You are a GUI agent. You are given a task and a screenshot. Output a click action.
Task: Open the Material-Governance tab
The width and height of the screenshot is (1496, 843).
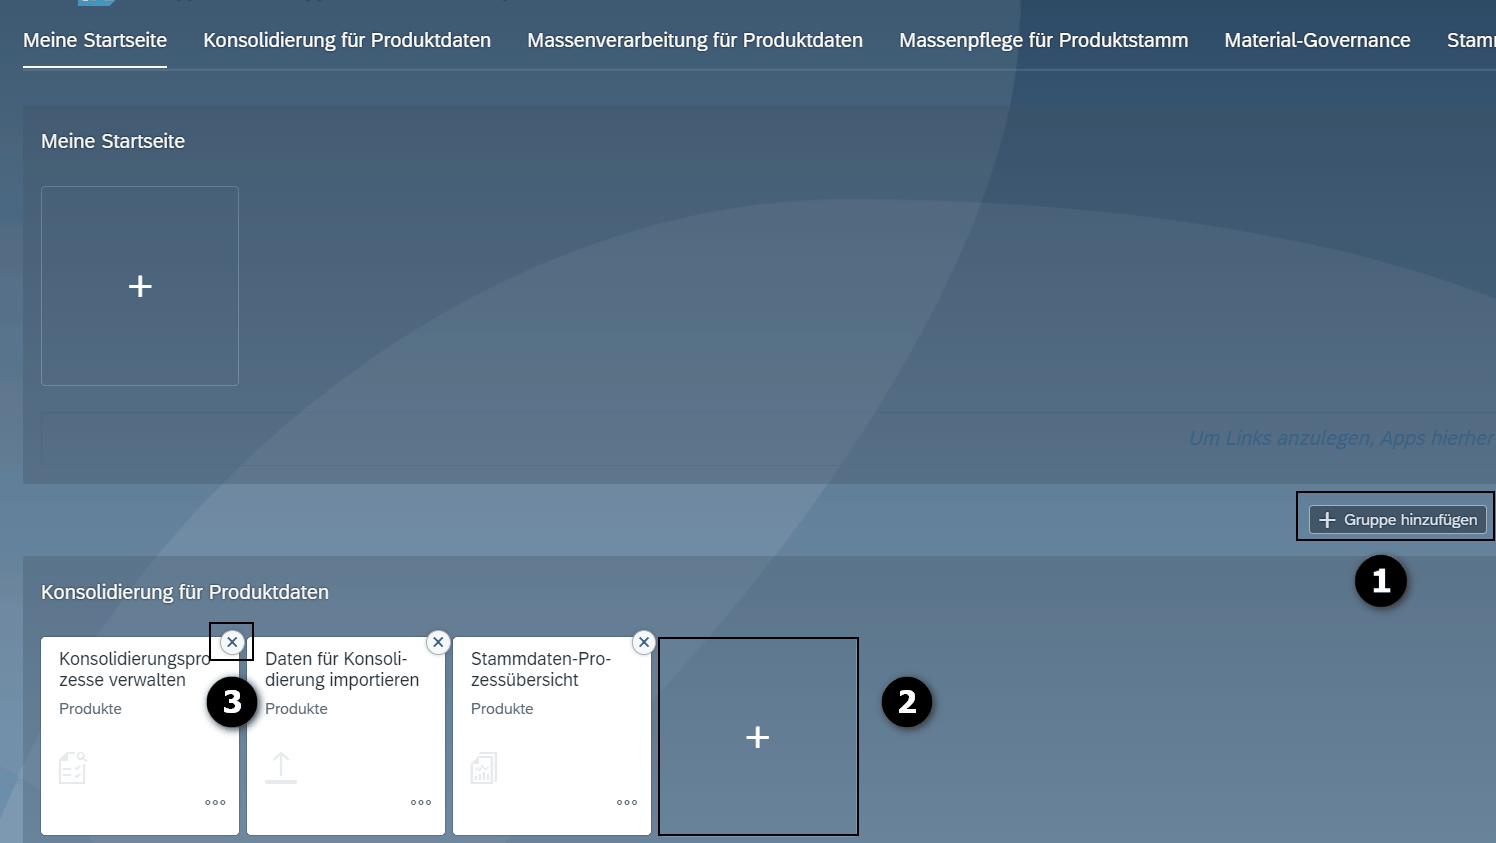[1317, 41]
